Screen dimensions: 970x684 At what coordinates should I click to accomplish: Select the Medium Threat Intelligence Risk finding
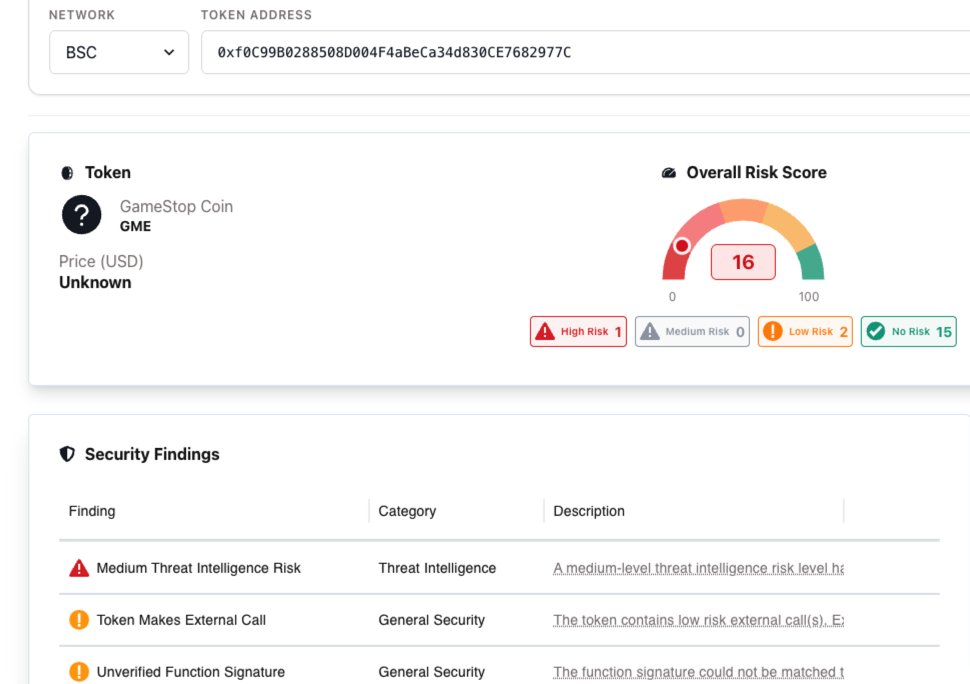tap(199, 568)
